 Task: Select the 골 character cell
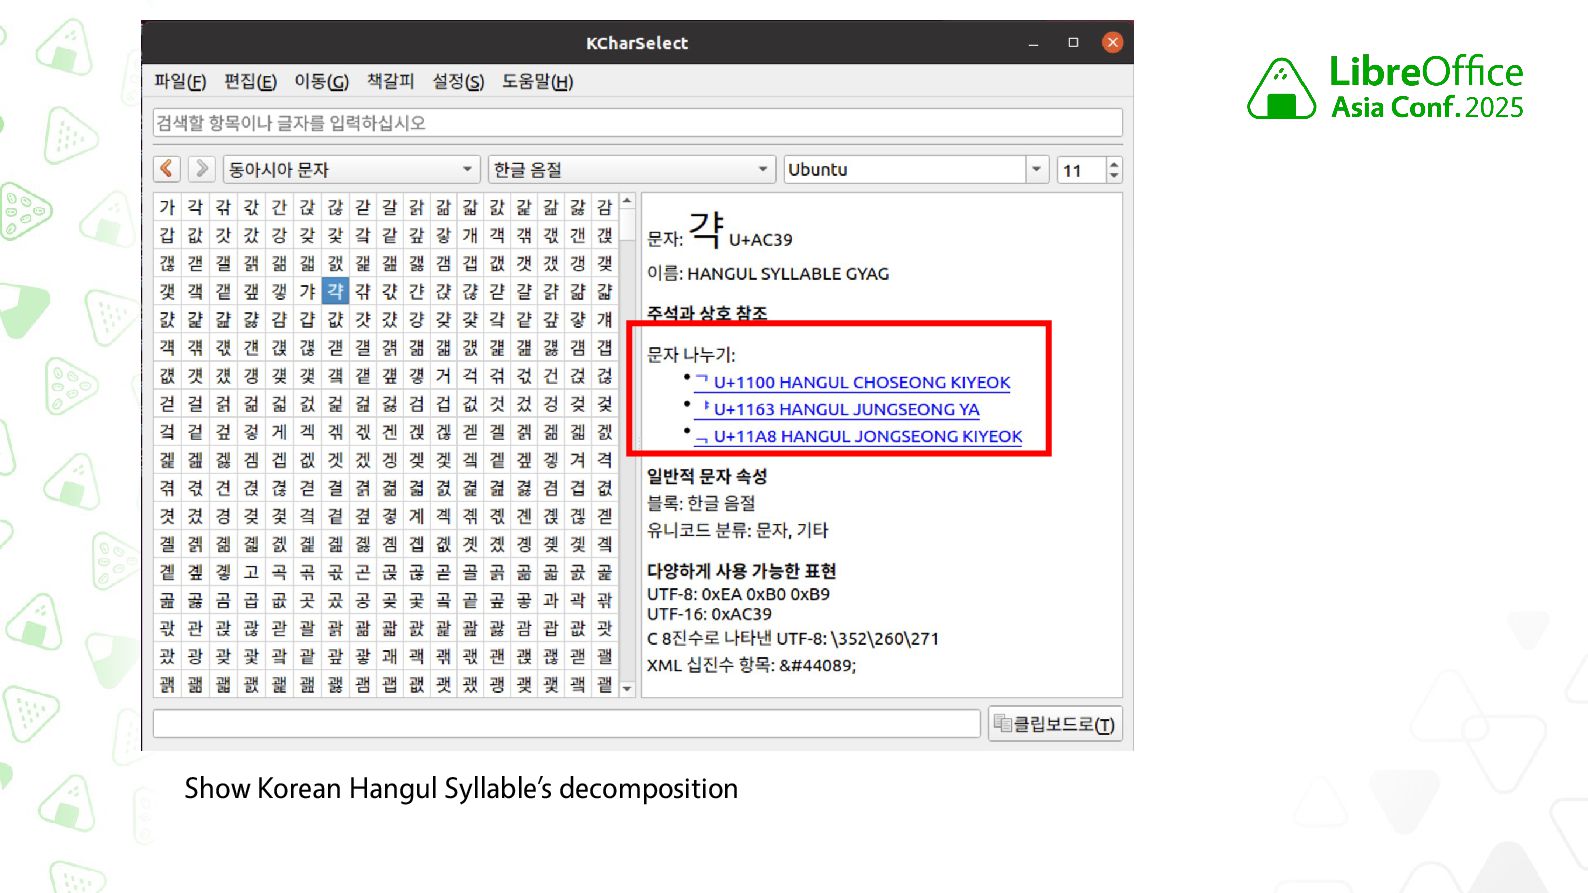[470, 571]
